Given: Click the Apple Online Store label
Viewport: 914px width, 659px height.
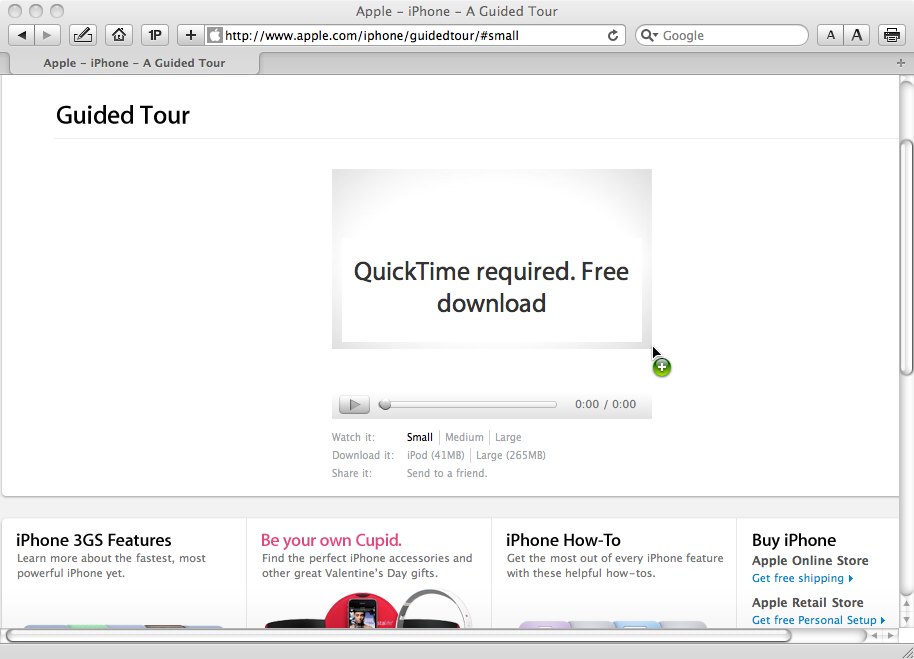Looking at the screenshot, I should (810, 561).
